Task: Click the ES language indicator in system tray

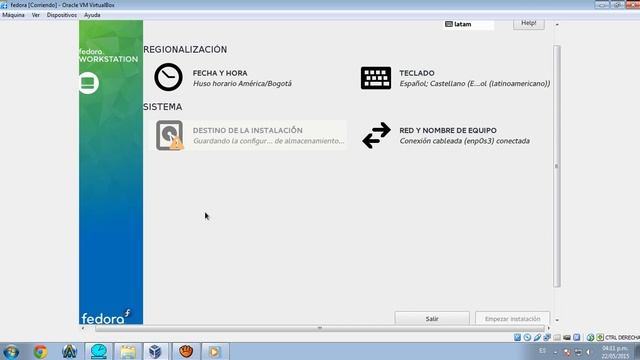Action: point(542,351)
